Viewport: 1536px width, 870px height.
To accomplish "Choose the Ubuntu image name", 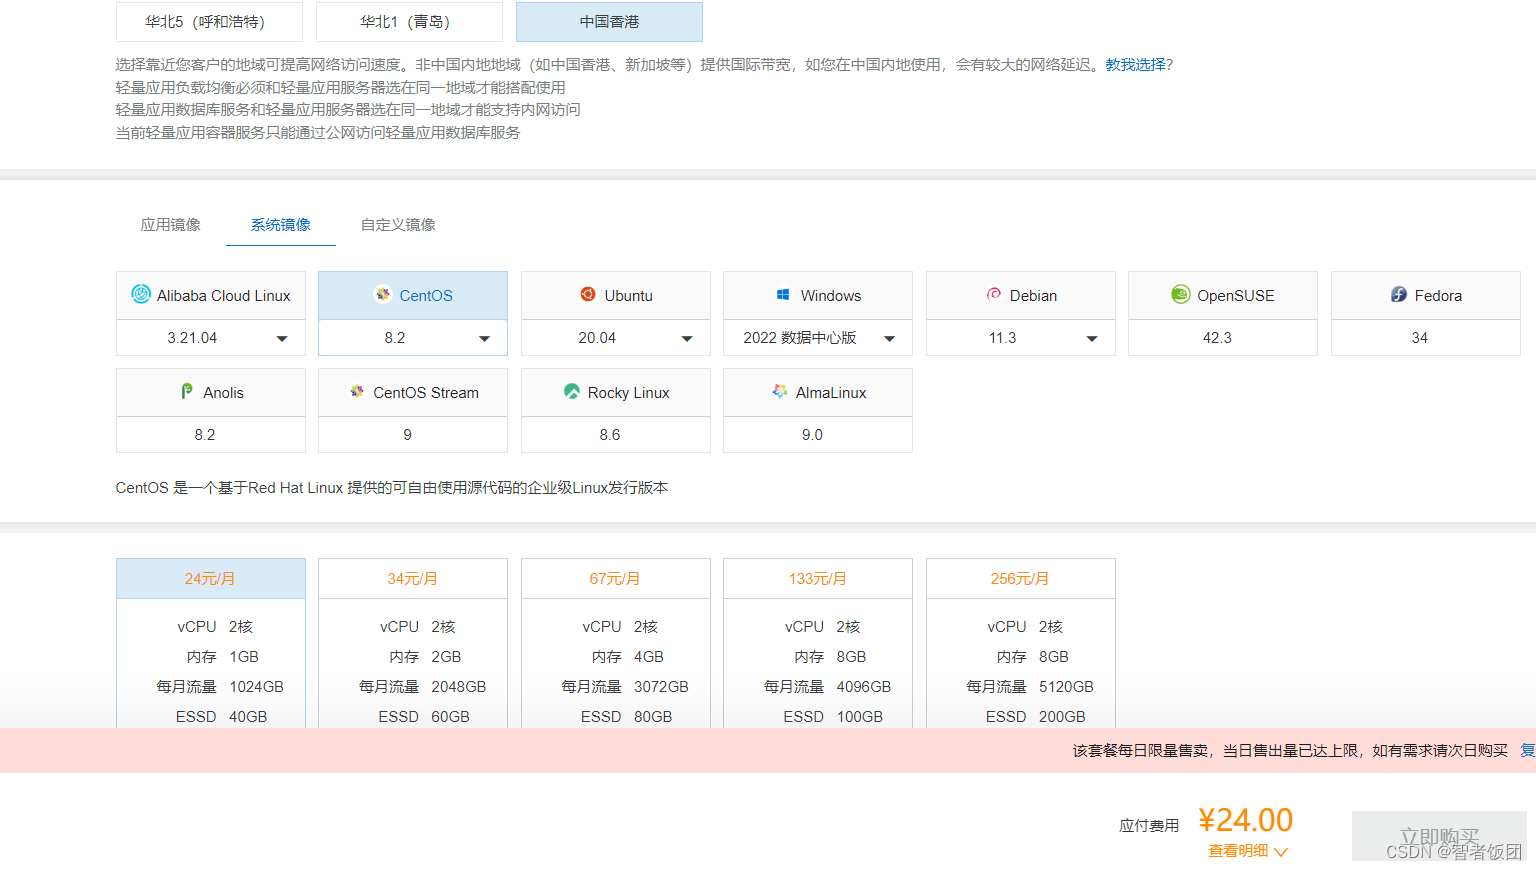I will pyautogui.click(x=628, y=296).
